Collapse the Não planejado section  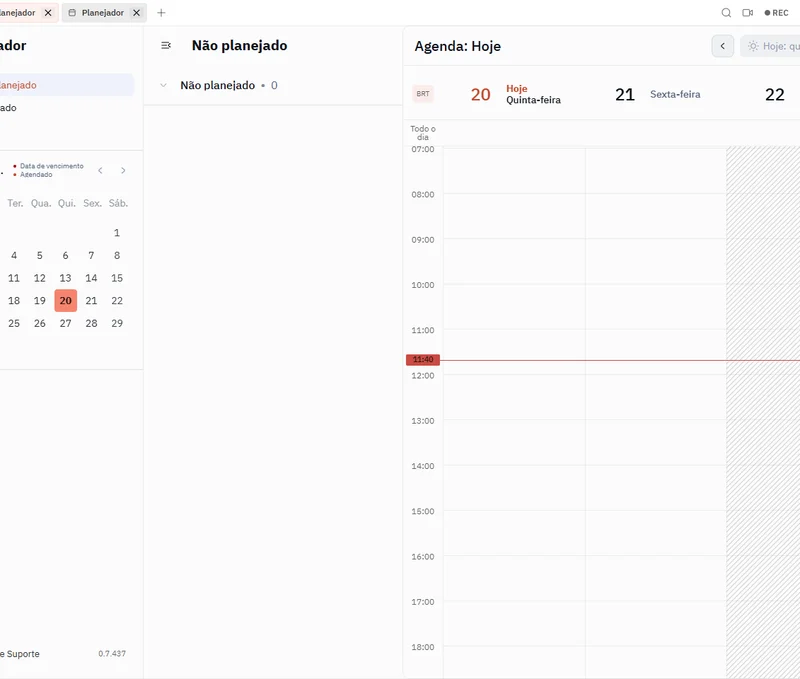163,85
